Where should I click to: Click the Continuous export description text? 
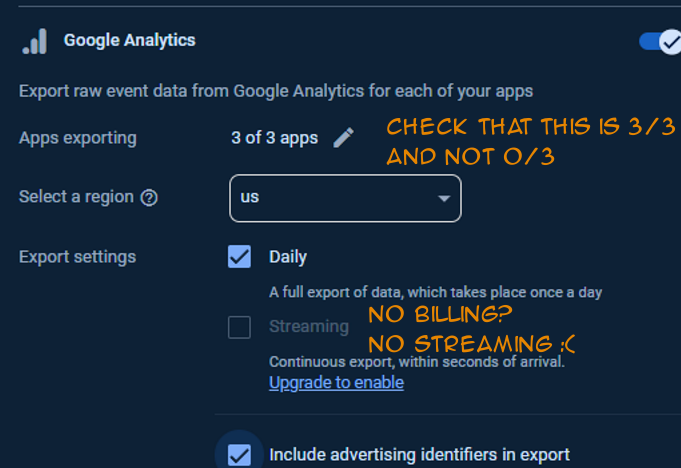click(417, 362)
